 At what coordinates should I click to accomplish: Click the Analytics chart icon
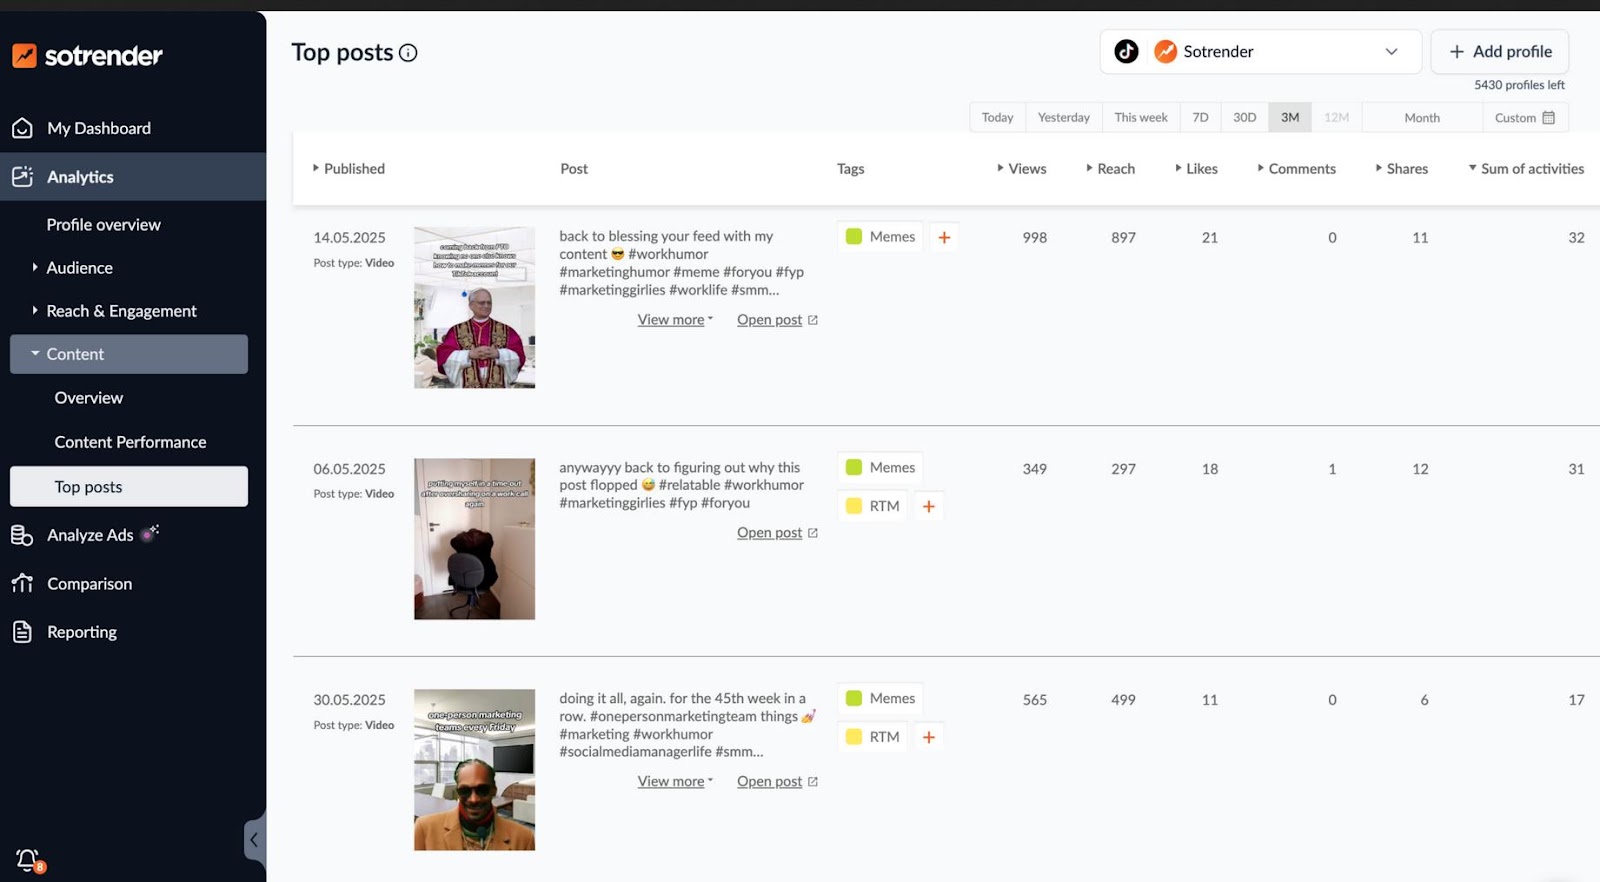[x=22, y=177]
